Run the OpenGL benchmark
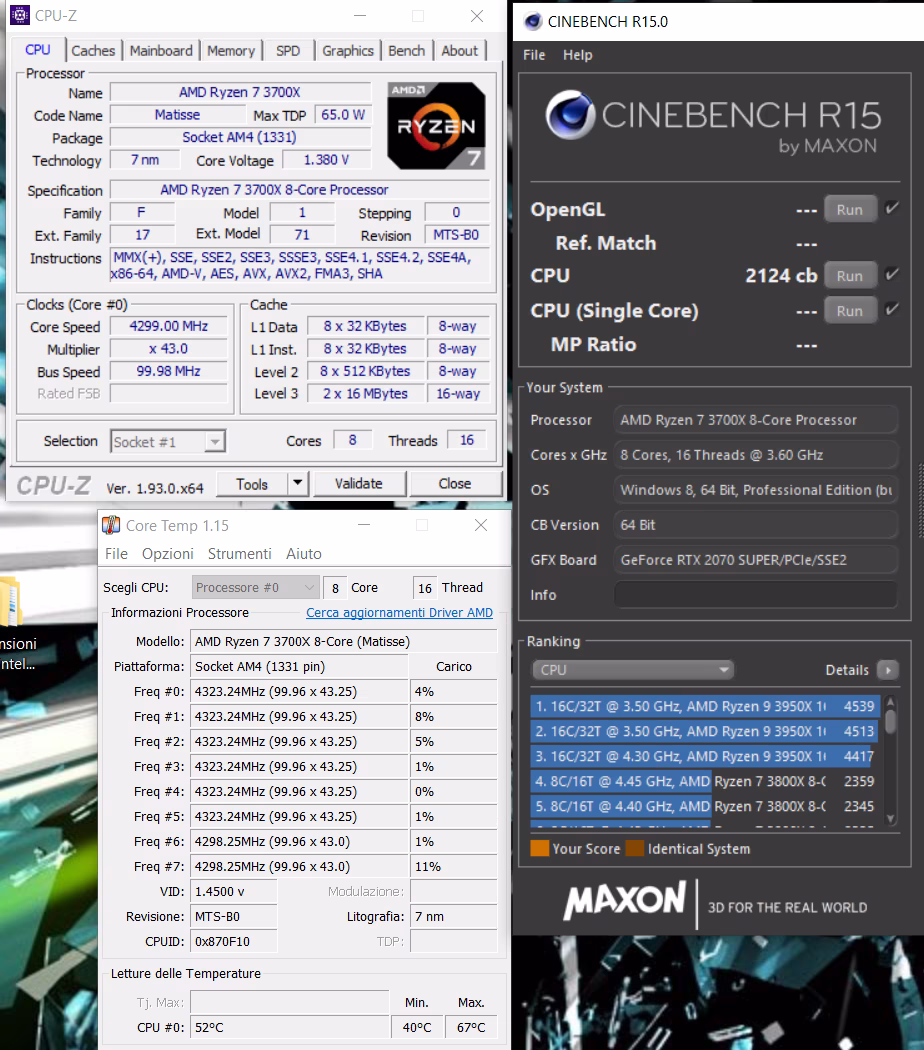The height and width of the screenshot is (1050, 924). [x=850, y=210]
